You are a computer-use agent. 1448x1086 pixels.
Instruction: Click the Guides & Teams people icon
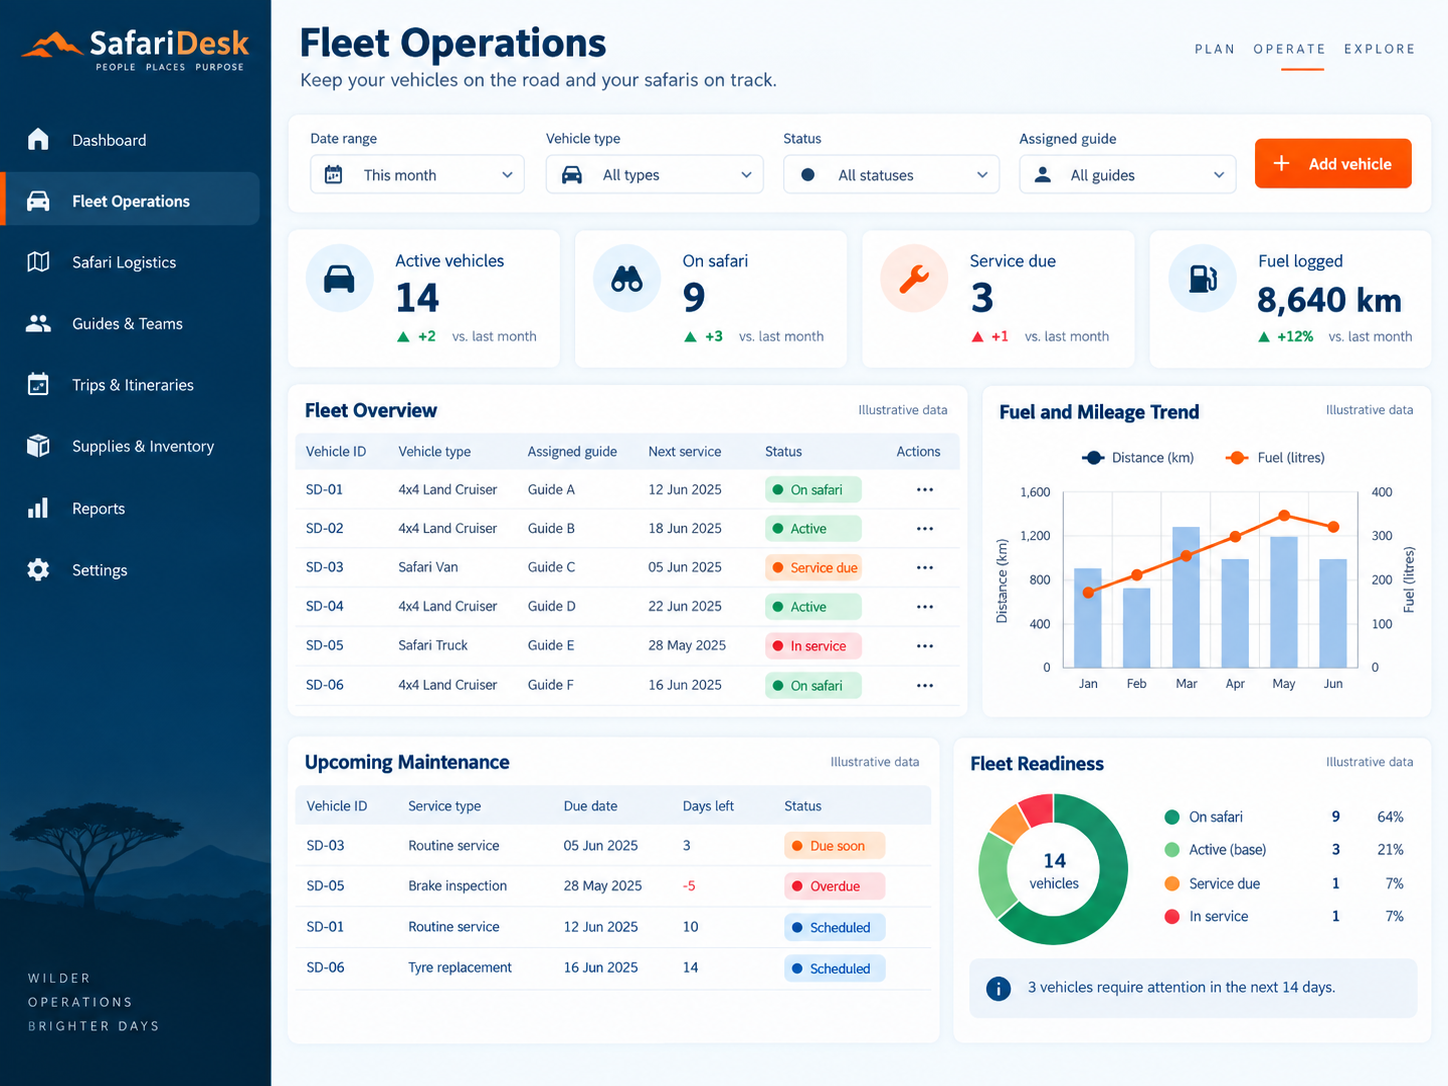point(38,323)
